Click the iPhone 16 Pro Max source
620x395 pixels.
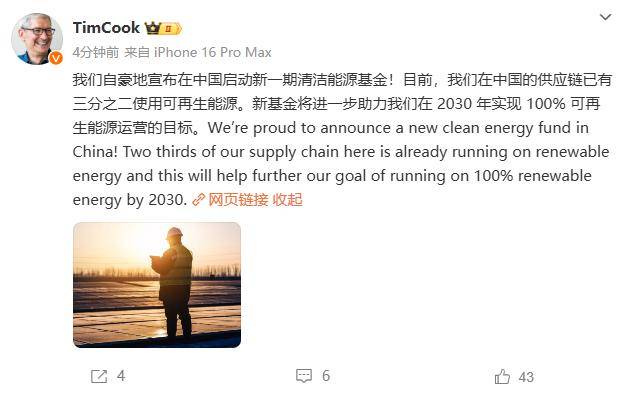pyautogui.click(x=212, y=52)
